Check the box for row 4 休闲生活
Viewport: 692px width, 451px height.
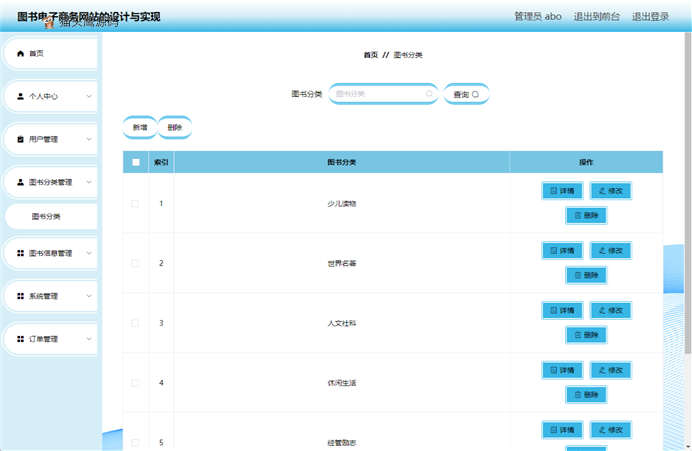(135, 383)
